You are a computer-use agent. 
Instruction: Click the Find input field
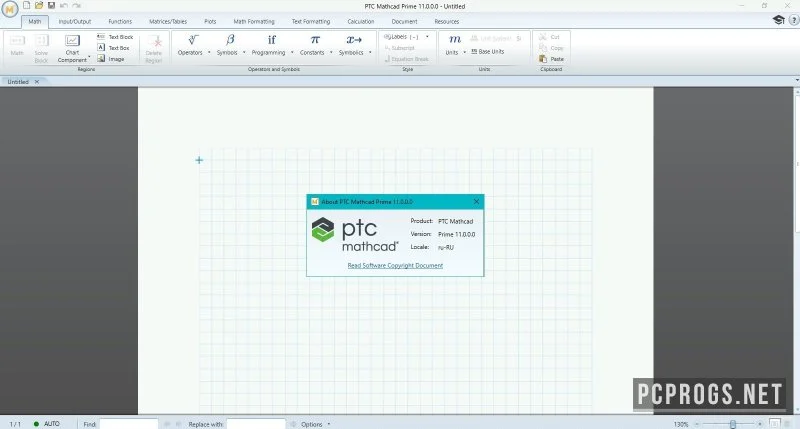(x=129, y=424)
